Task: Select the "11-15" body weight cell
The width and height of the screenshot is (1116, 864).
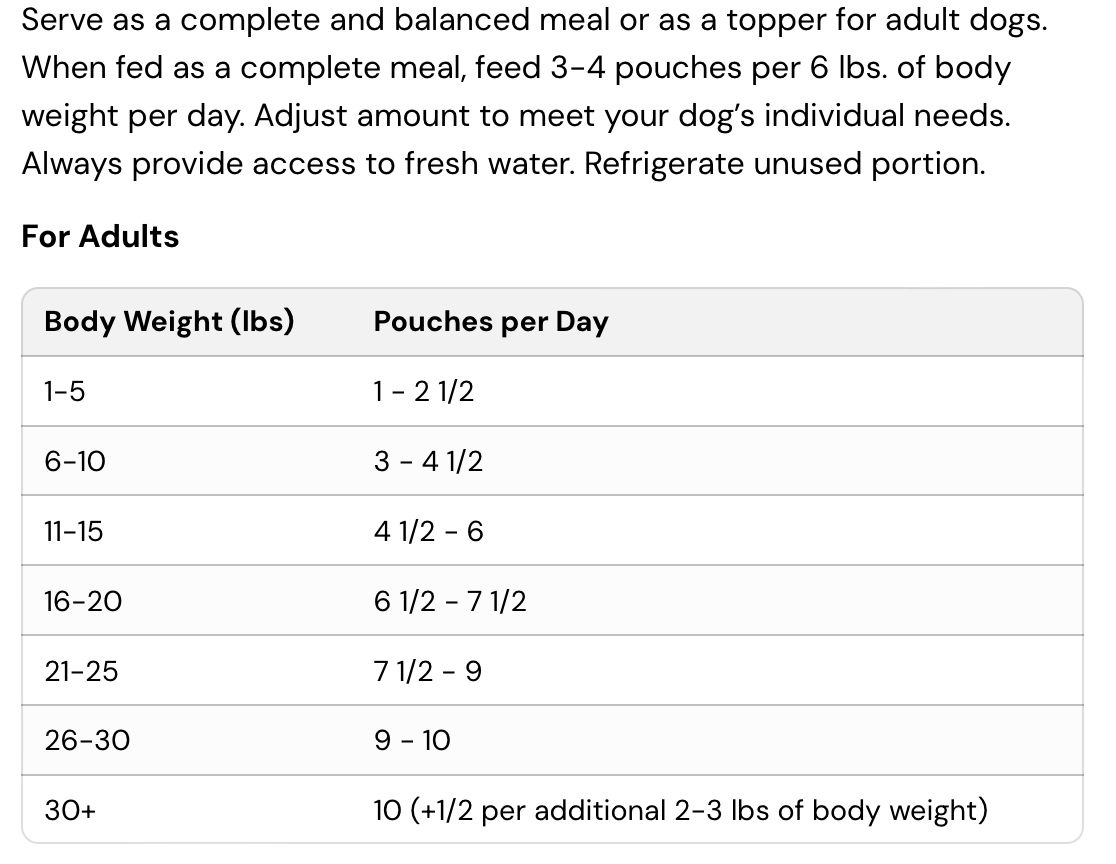Action: click(x=73, y=531)
